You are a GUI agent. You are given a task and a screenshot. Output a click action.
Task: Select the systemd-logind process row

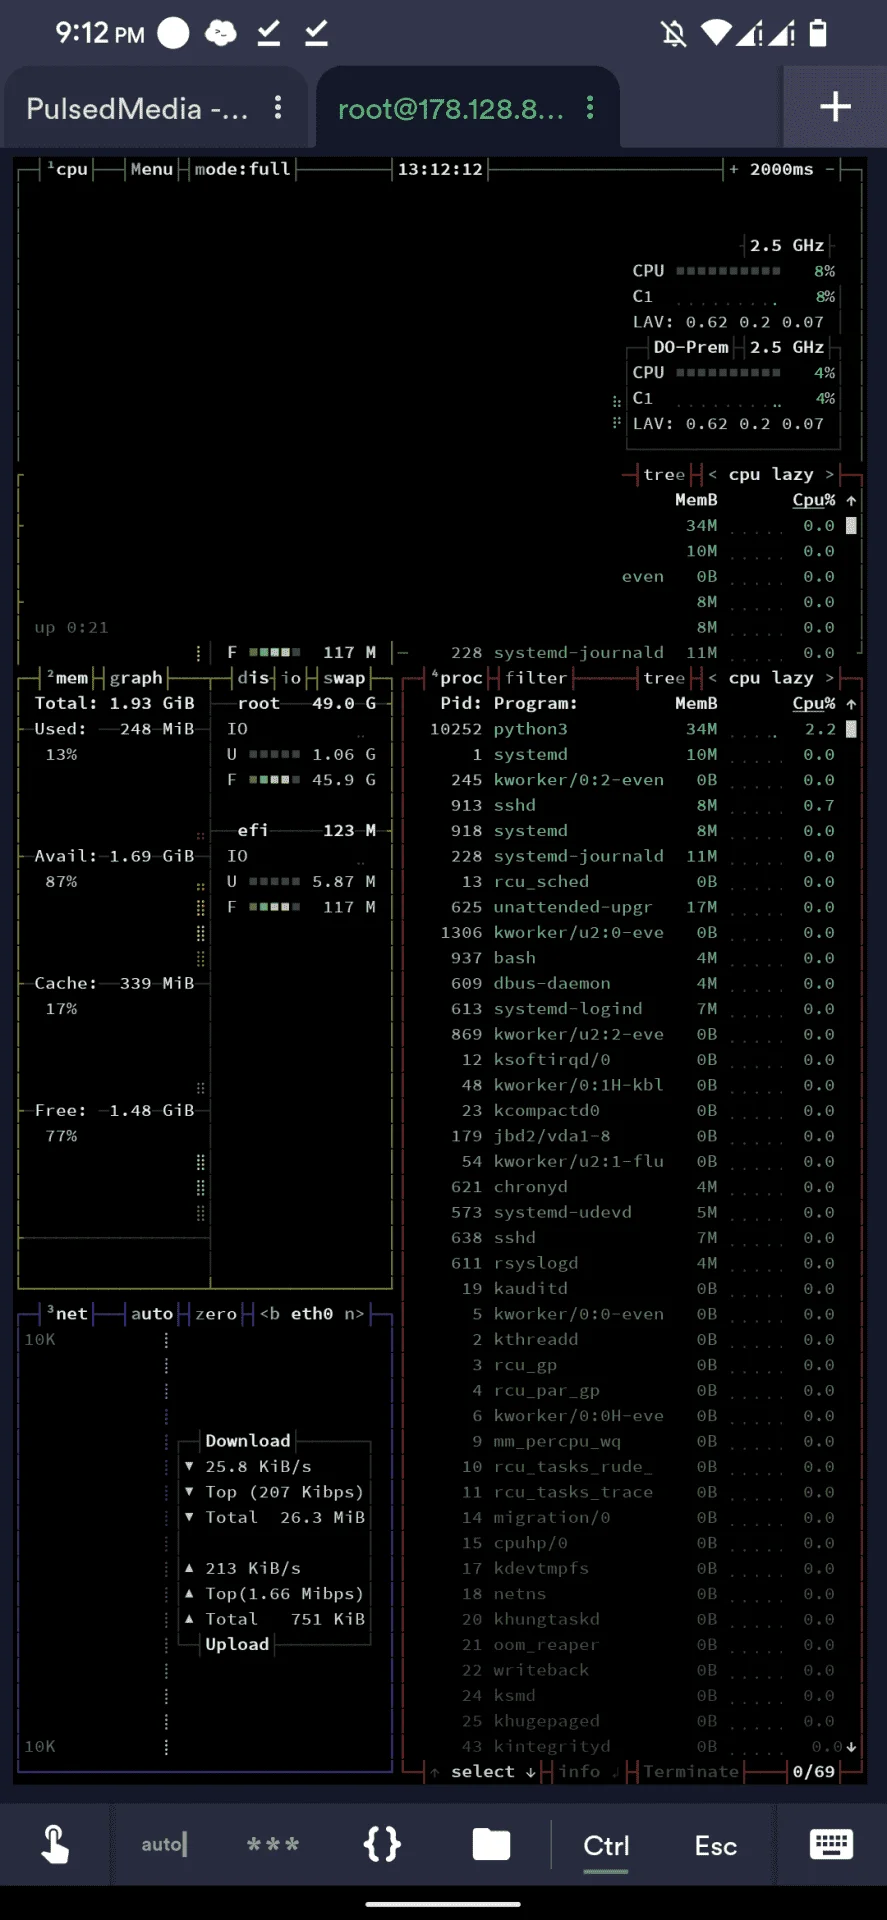tap(632, 1009)
